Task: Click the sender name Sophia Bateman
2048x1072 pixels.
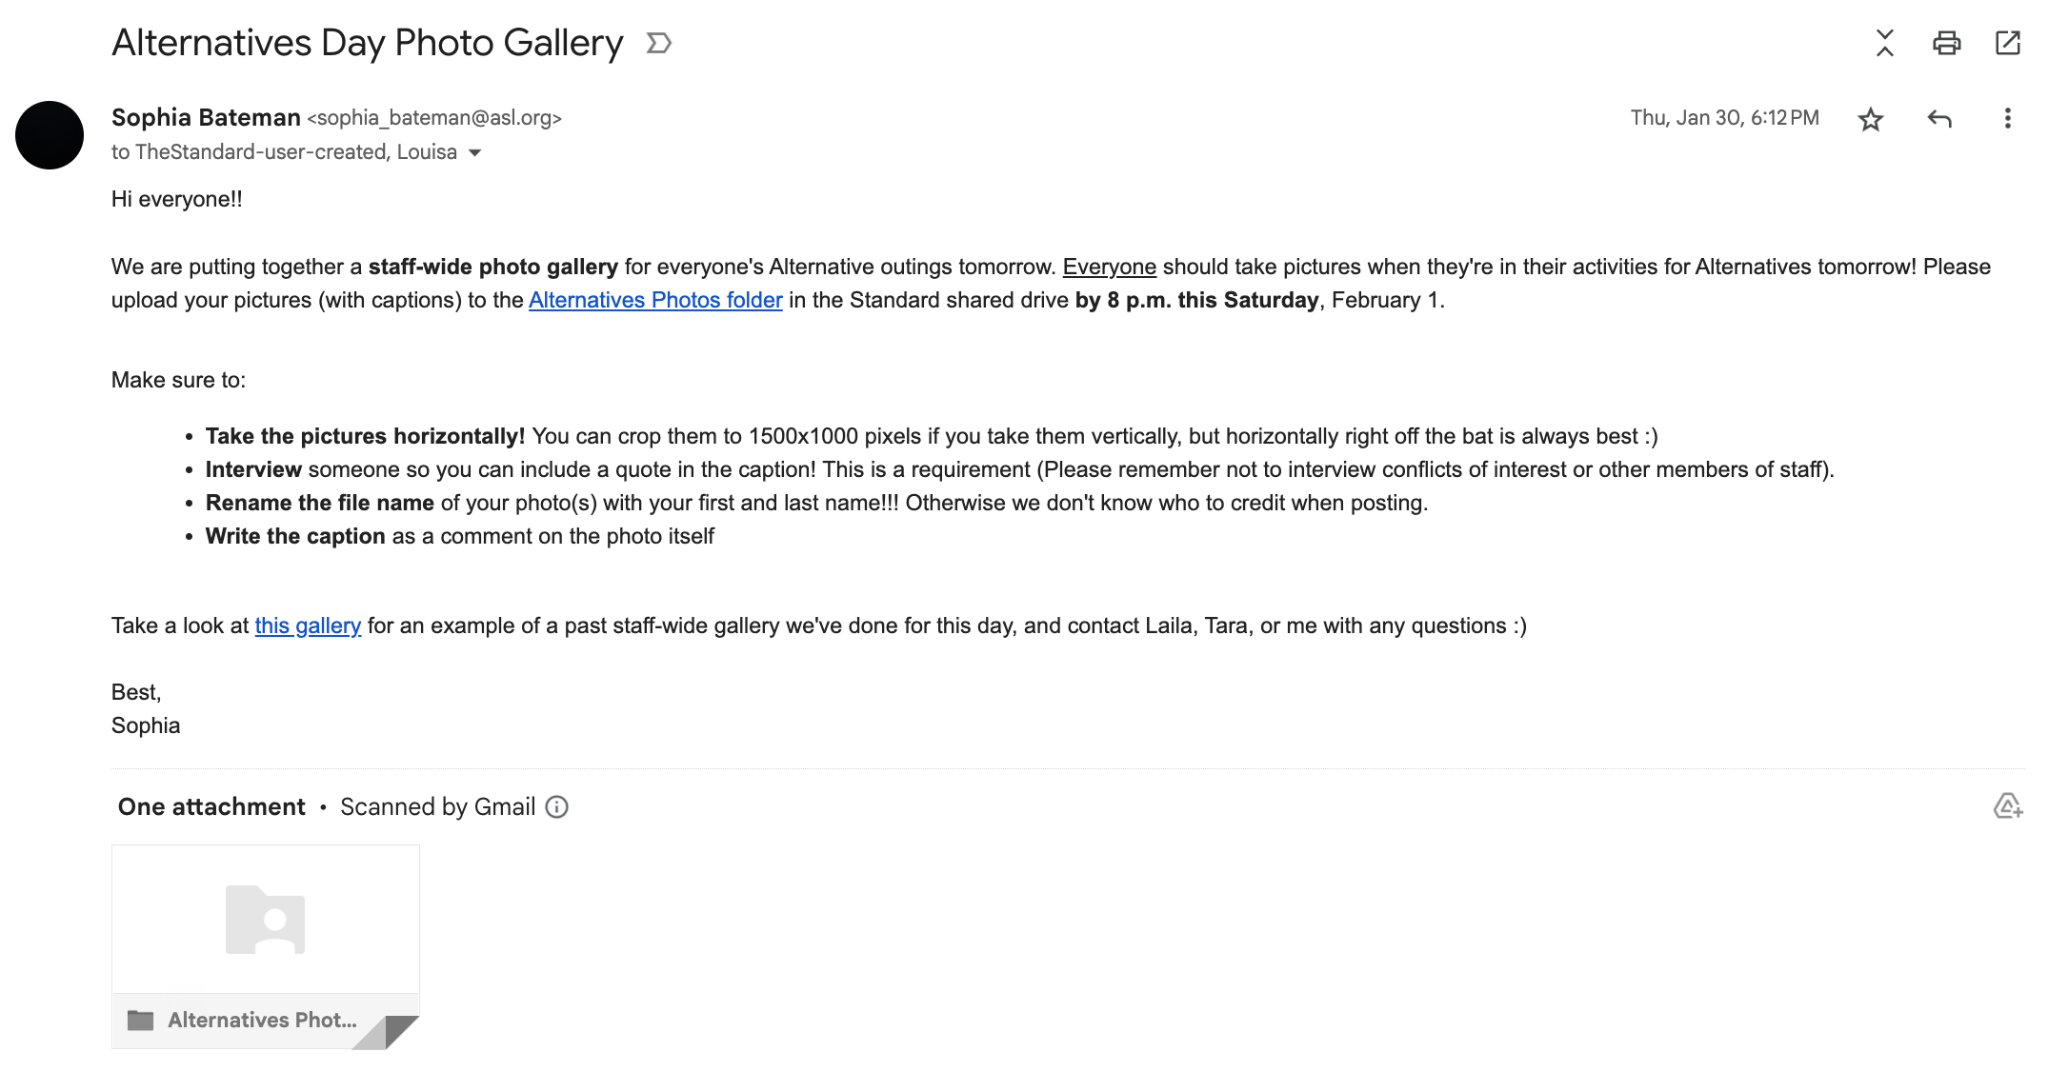Action: tap(205, 118)
